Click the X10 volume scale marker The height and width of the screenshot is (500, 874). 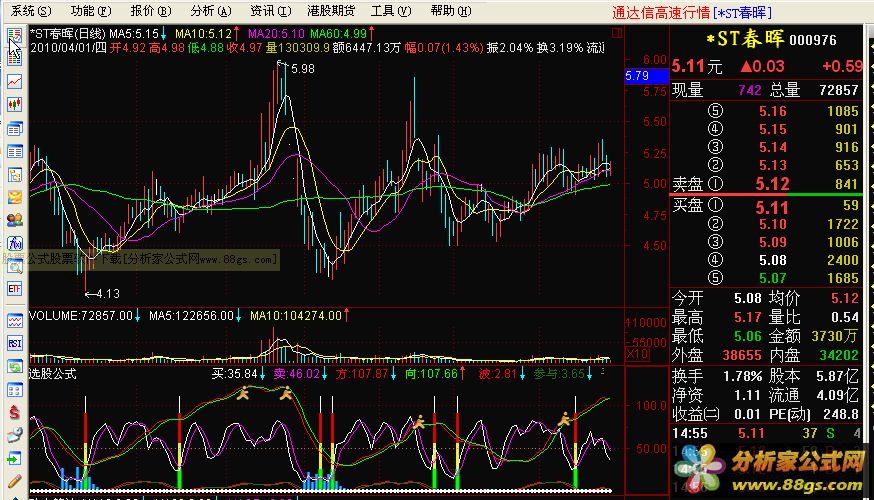coord(637,355)
